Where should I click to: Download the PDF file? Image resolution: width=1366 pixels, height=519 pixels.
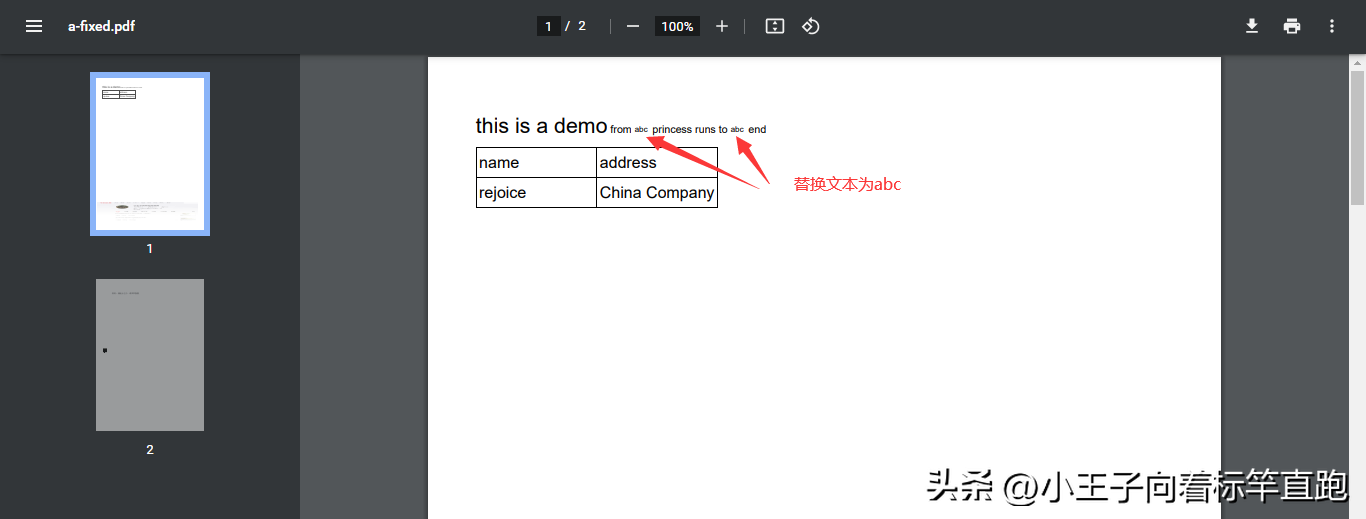click(1252, 26)
